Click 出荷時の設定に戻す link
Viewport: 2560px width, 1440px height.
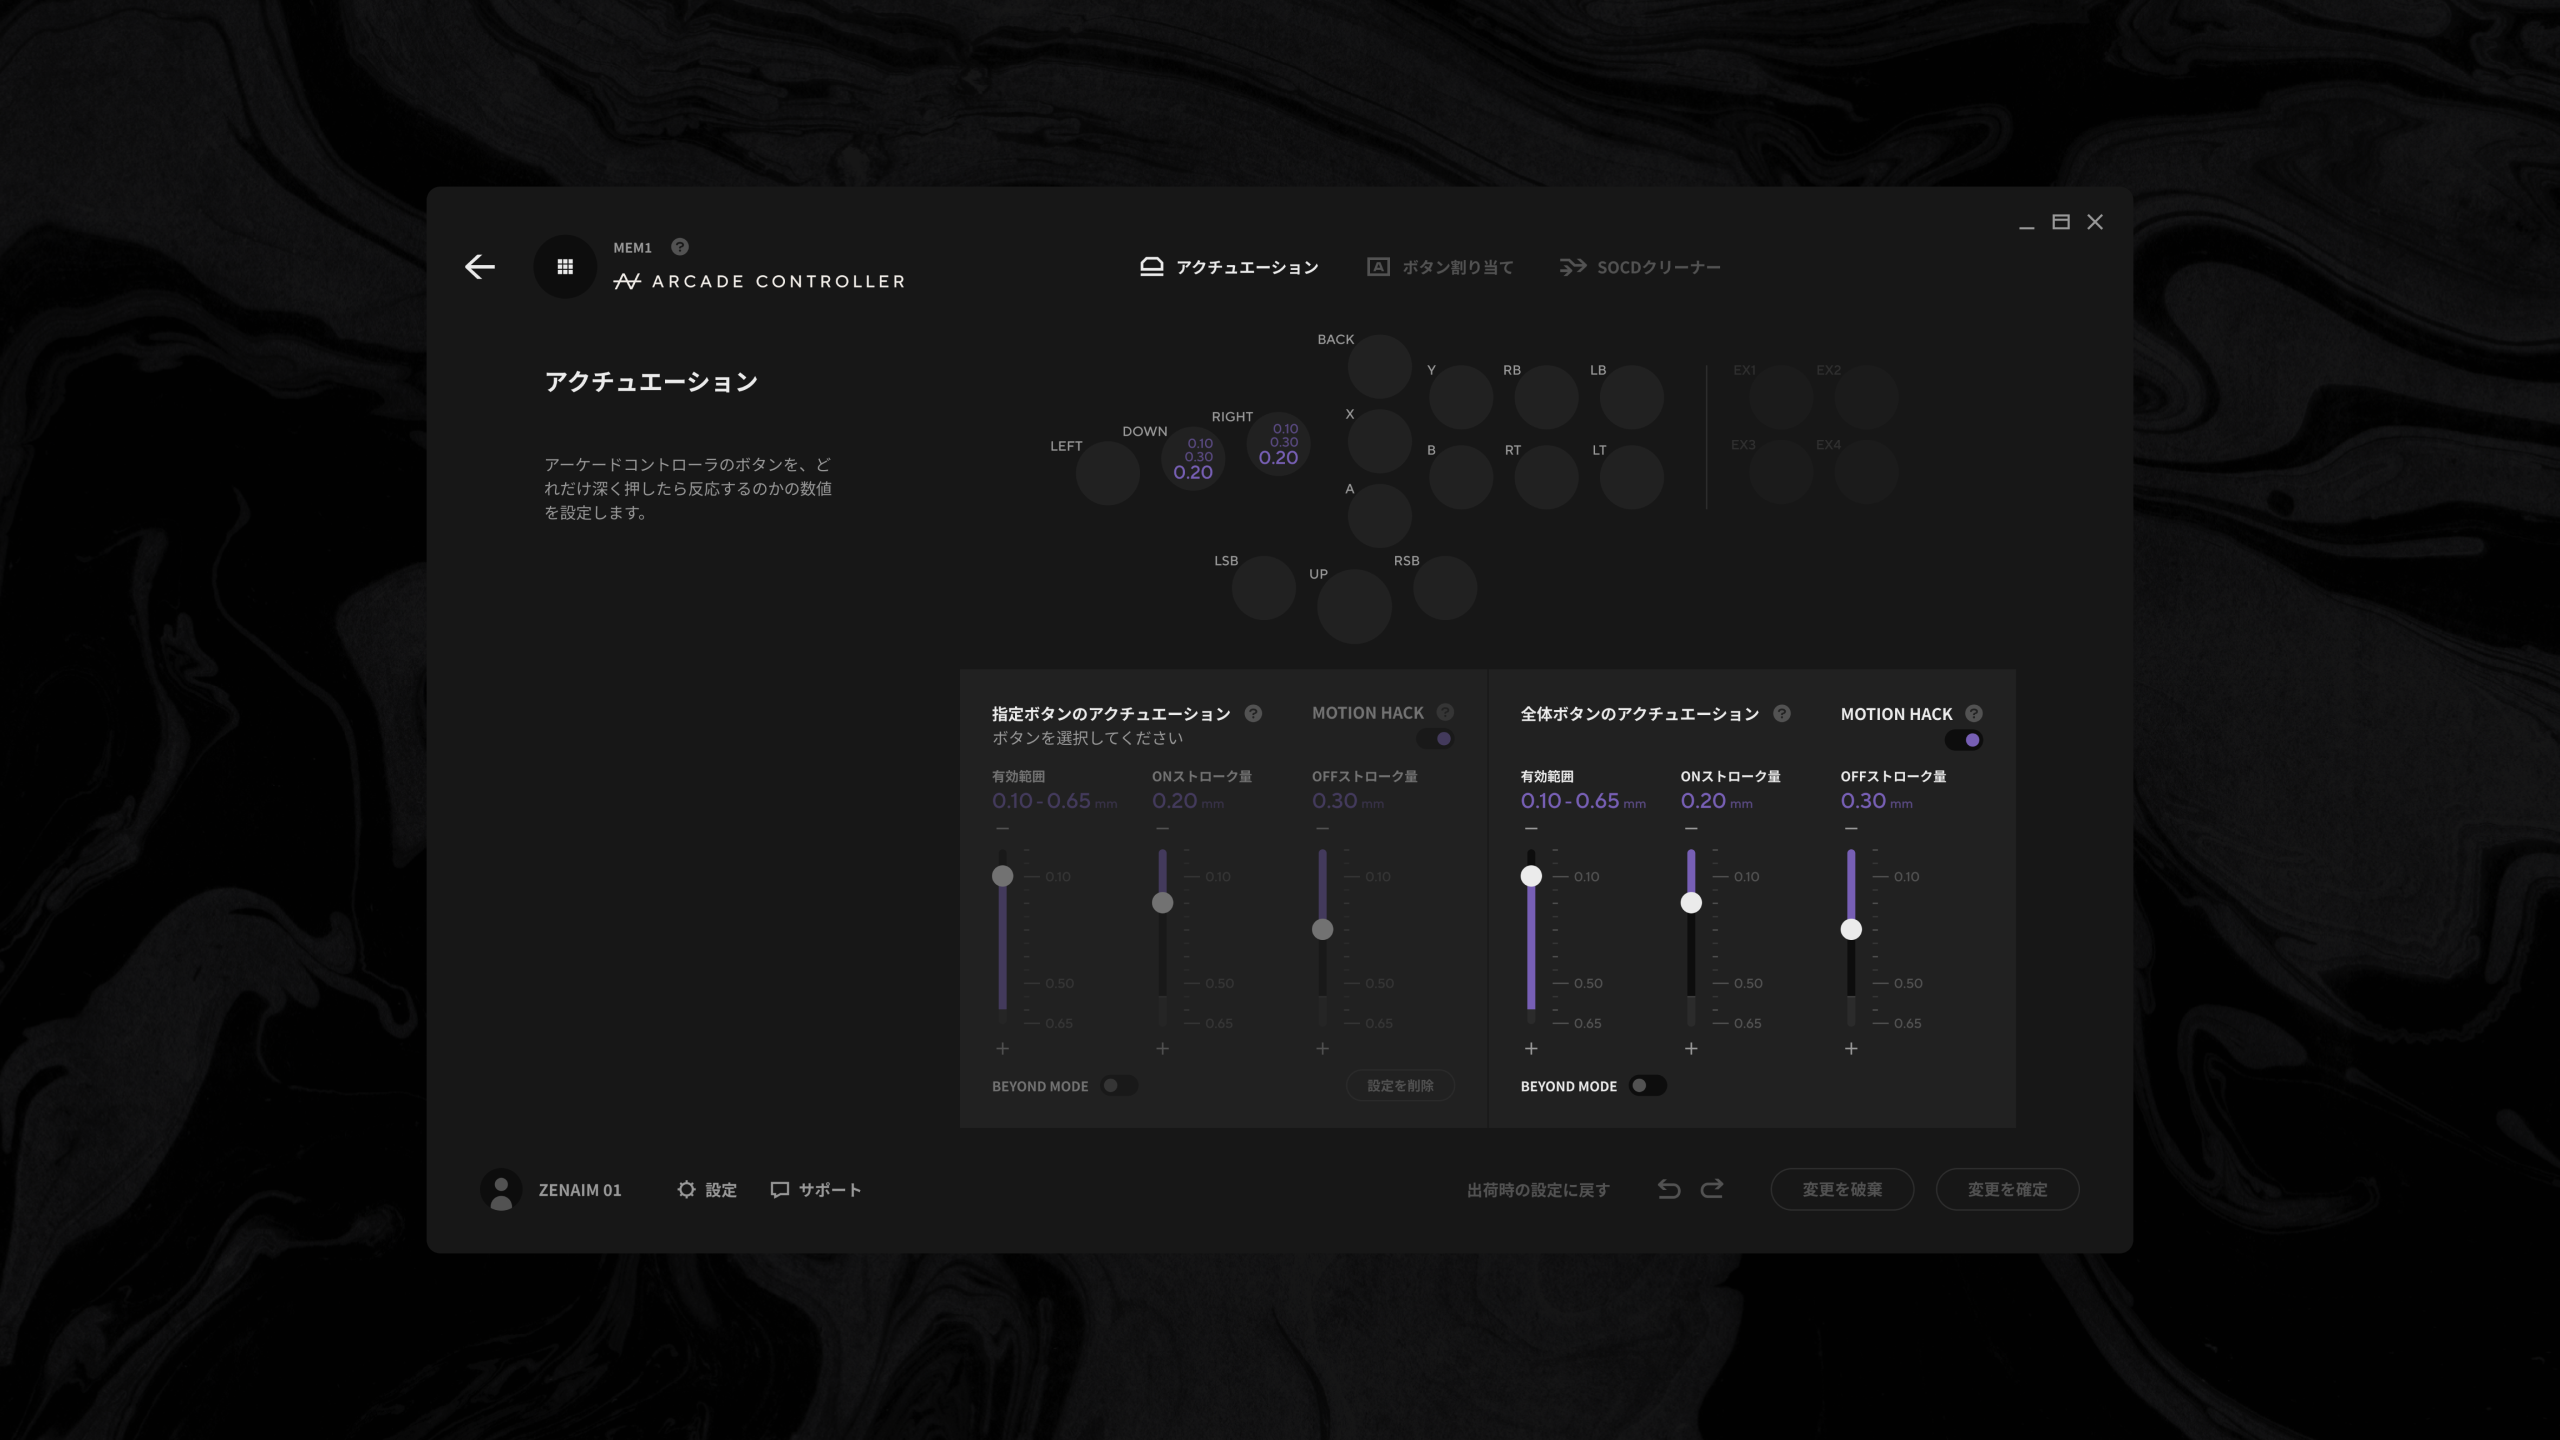1538,1190
